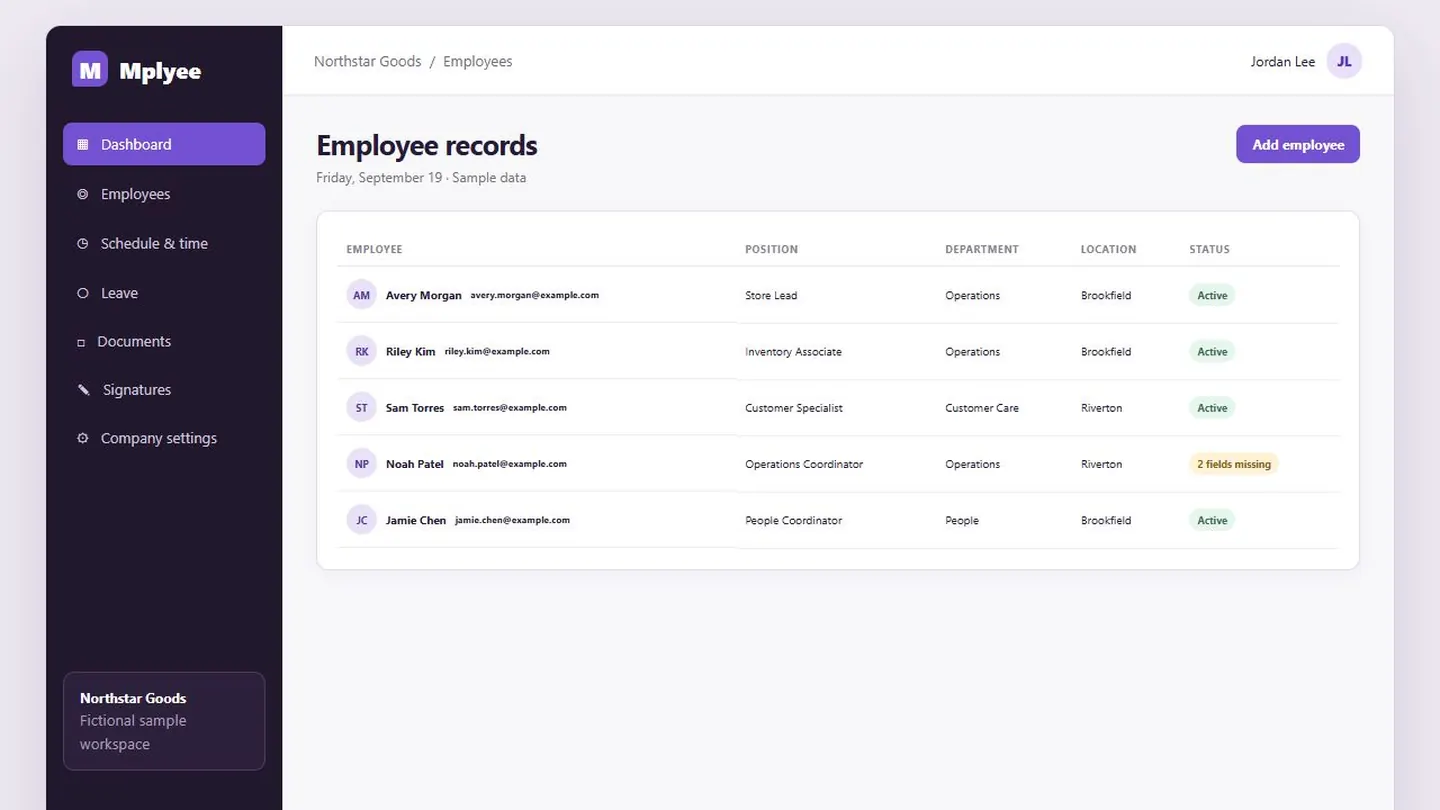Open the Dashboard menu item
The image size is (1440, 810).
click(x=164, y=144)
